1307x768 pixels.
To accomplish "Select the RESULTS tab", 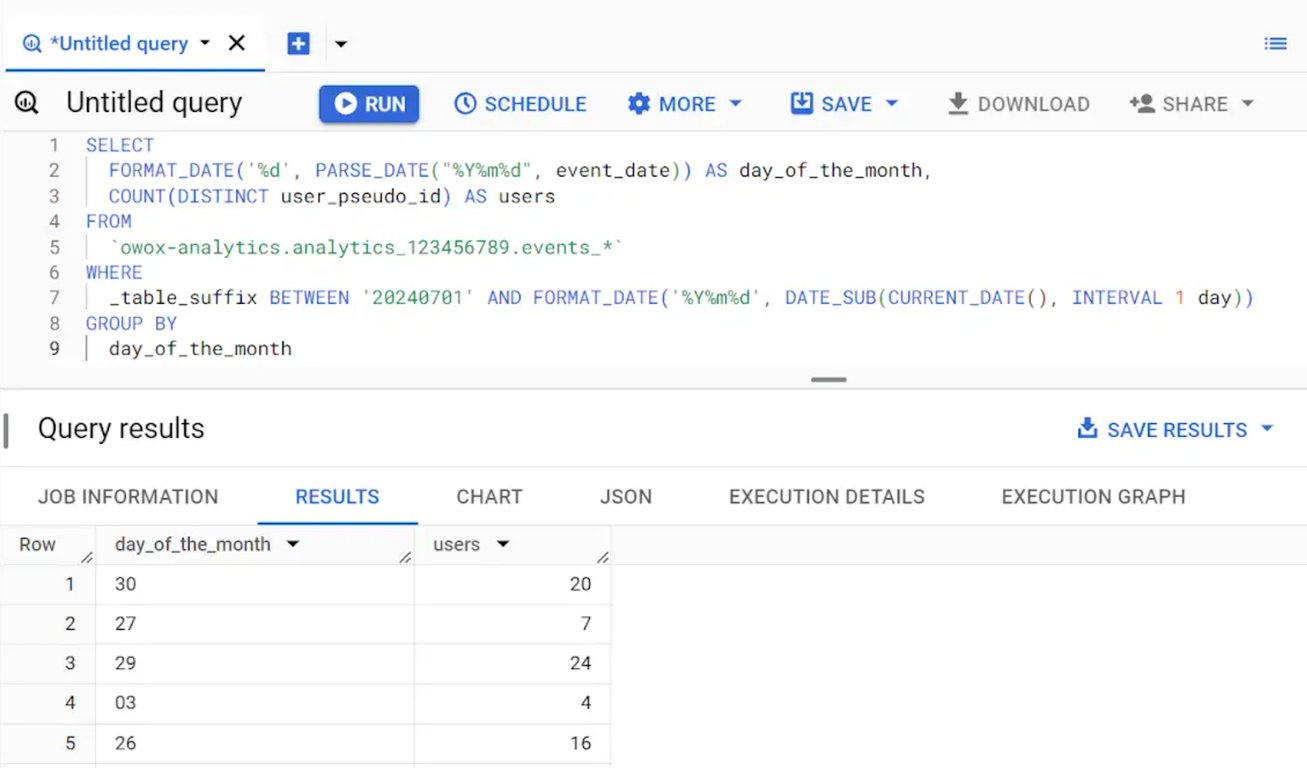I will 337,497.
